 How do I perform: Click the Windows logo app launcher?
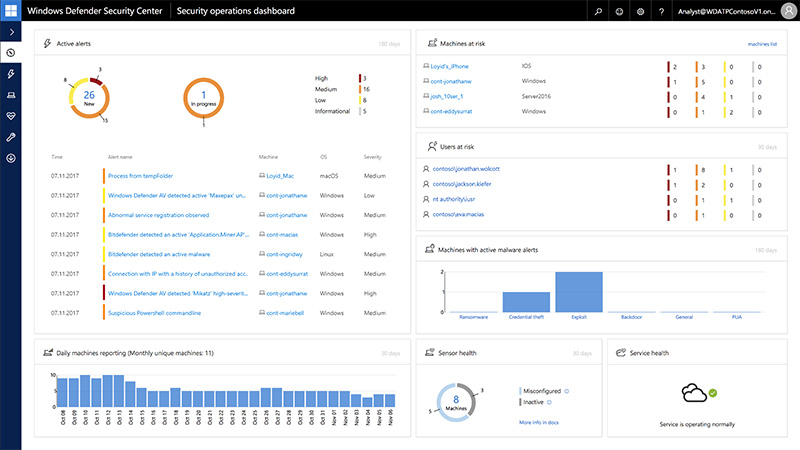10,11
